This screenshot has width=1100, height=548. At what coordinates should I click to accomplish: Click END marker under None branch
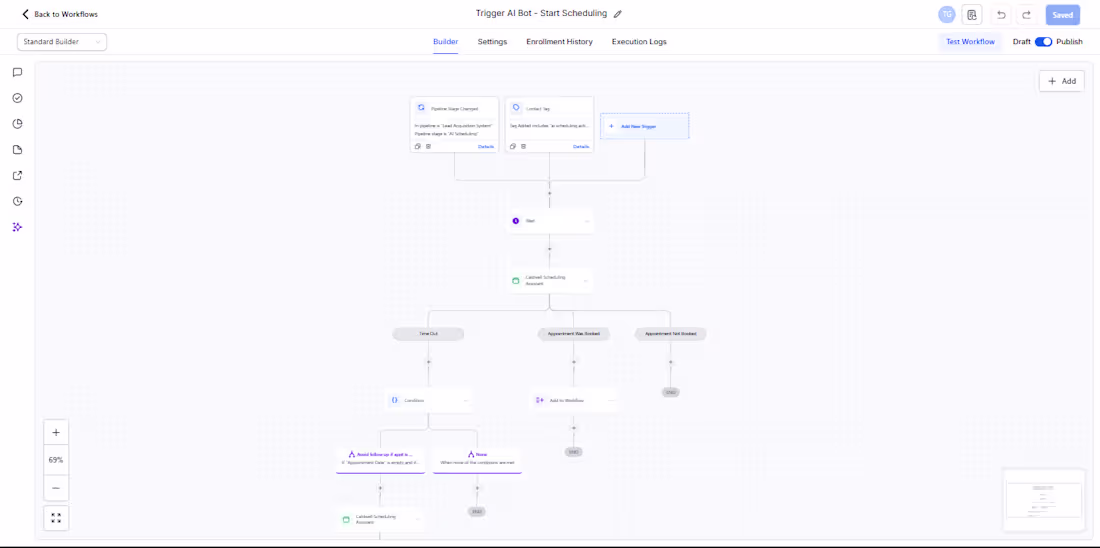point(477,512)
